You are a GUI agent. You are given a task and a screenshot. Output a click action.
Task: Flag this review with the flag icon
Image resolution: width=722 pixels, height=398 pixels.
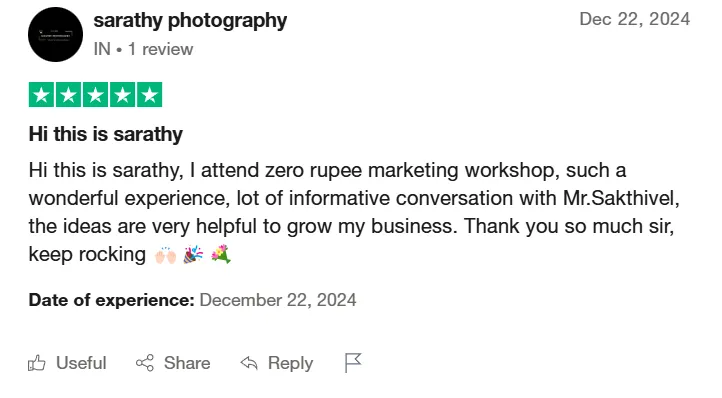(x=353, y=363)
